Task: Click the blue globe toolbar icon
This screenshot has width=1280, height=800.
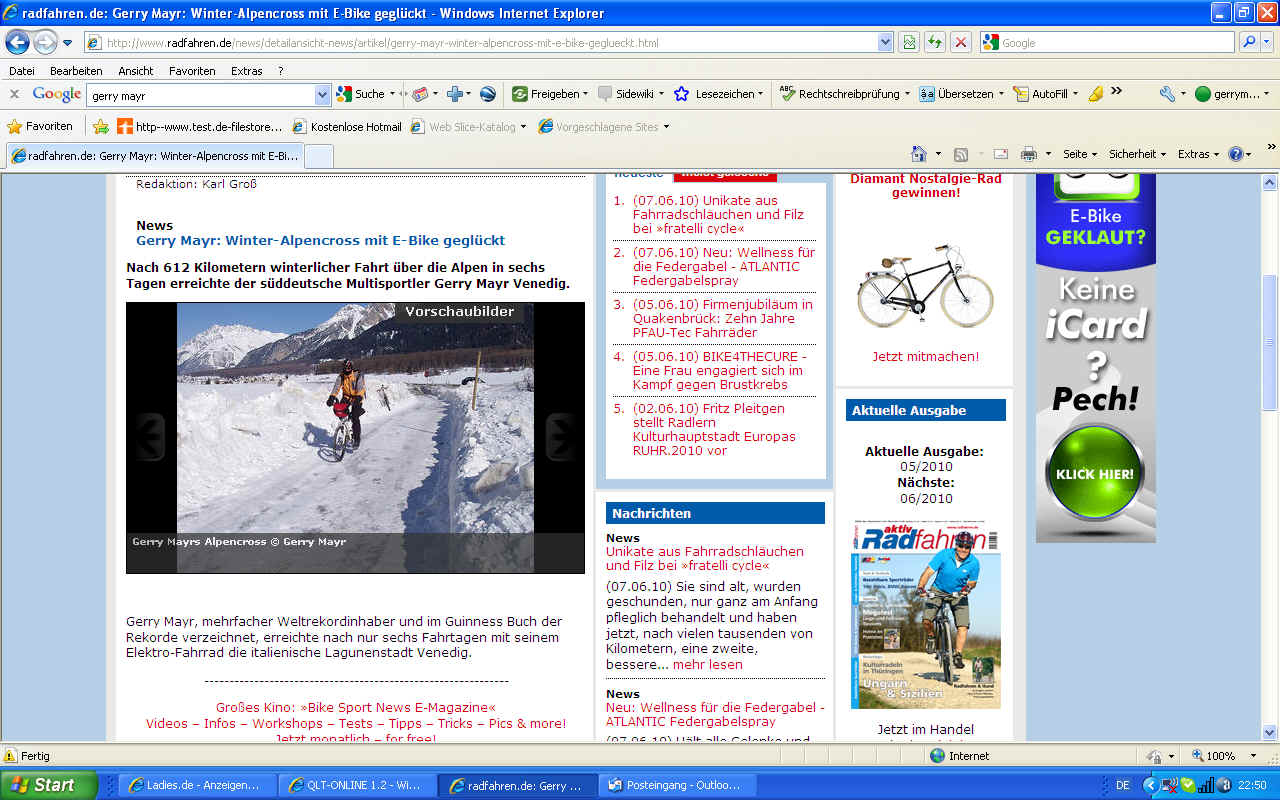Action: (488, 94)
